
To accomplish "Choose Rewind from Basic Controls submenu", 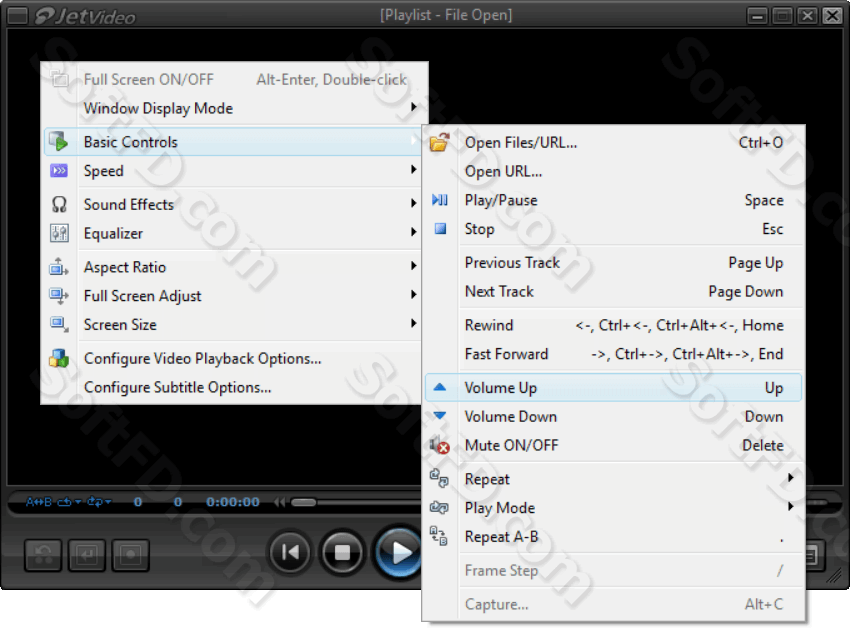I will tap(613, 325).
